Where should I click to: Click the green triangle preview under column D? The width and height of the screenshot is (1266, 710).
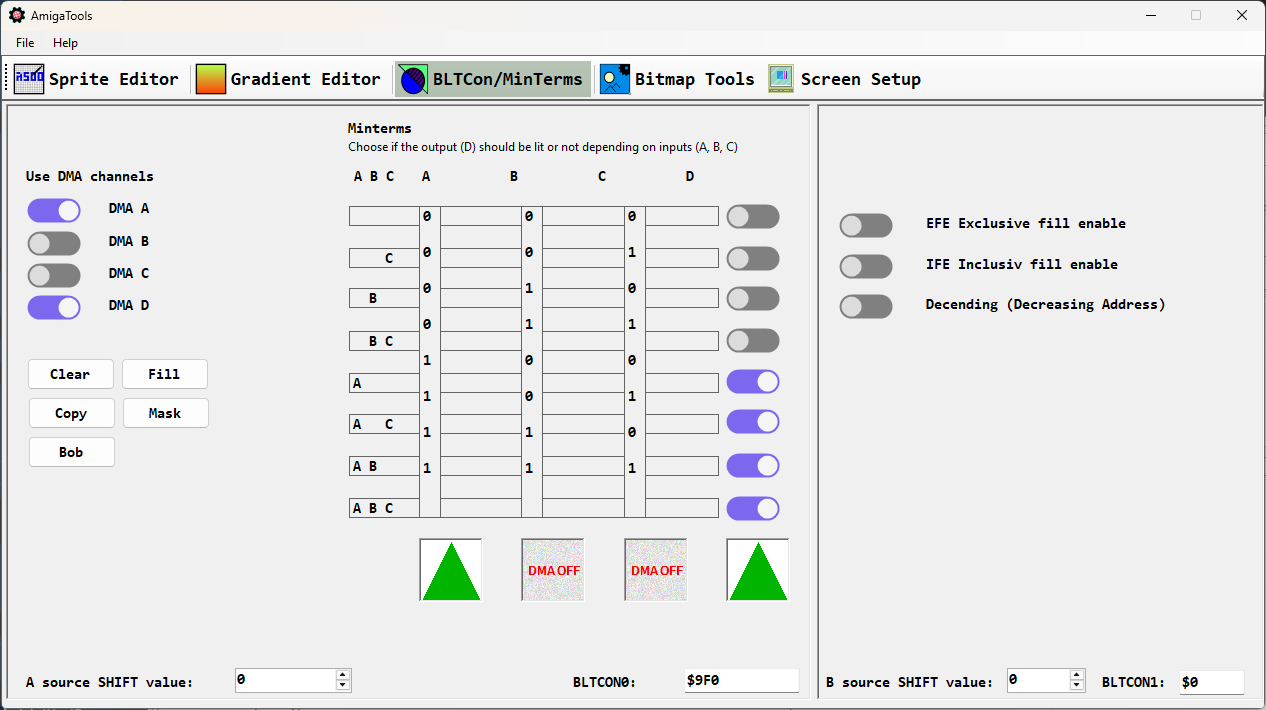[758, 570]
